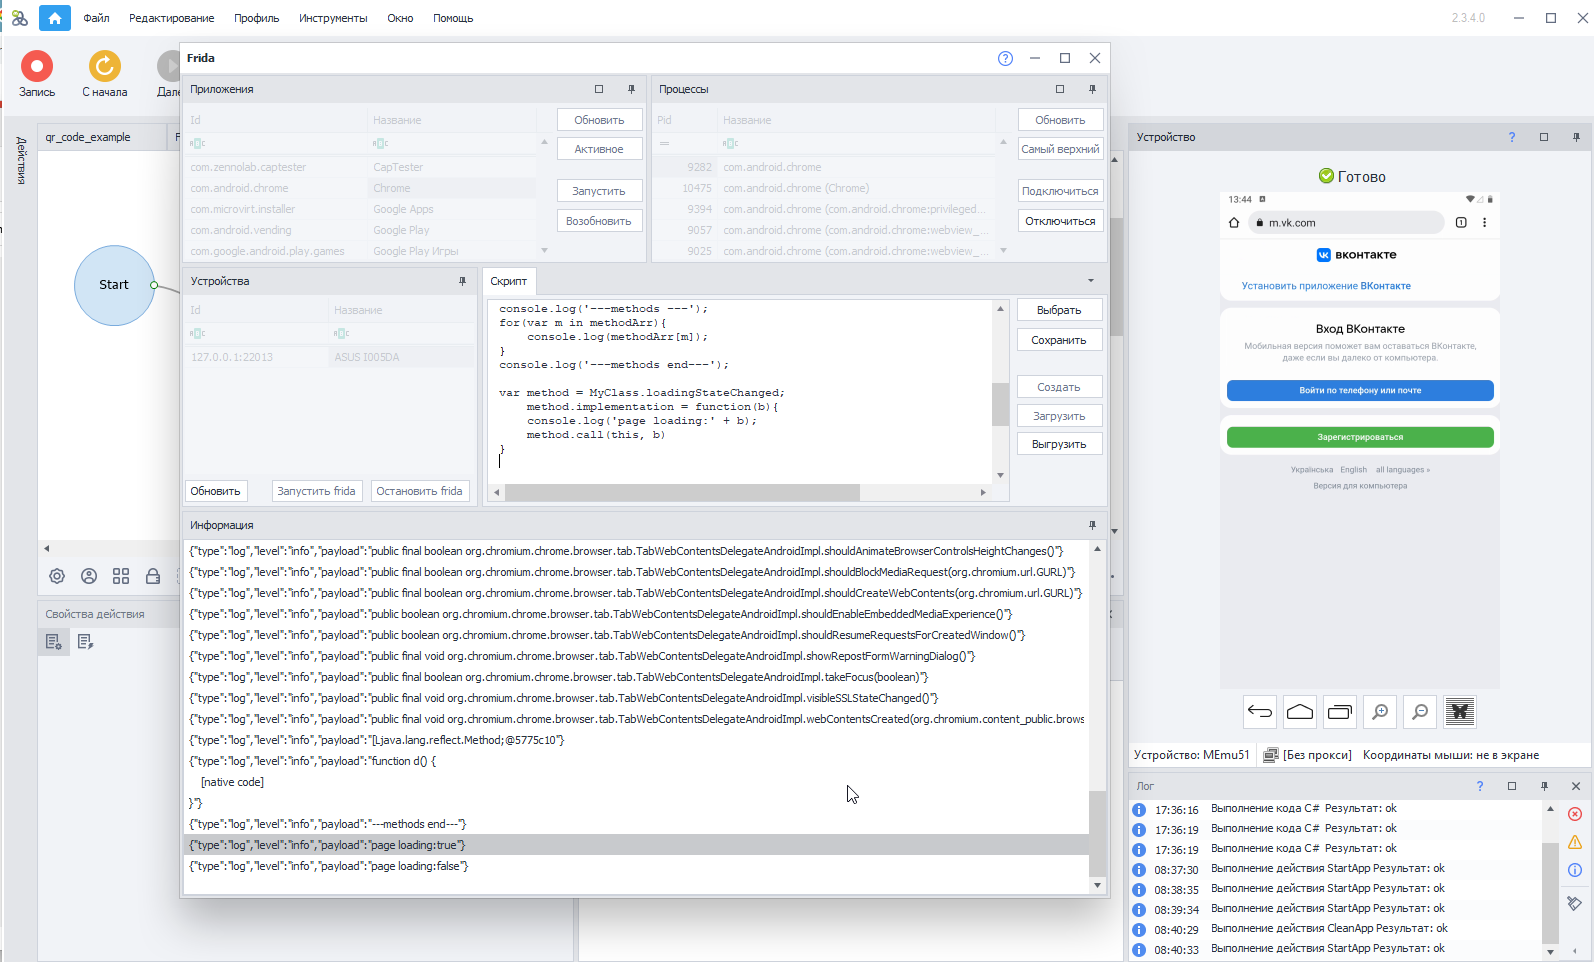This screenshot has width=1594, height=962.
Task: Maximize the Приложения panel
Action: coord(599,89)
